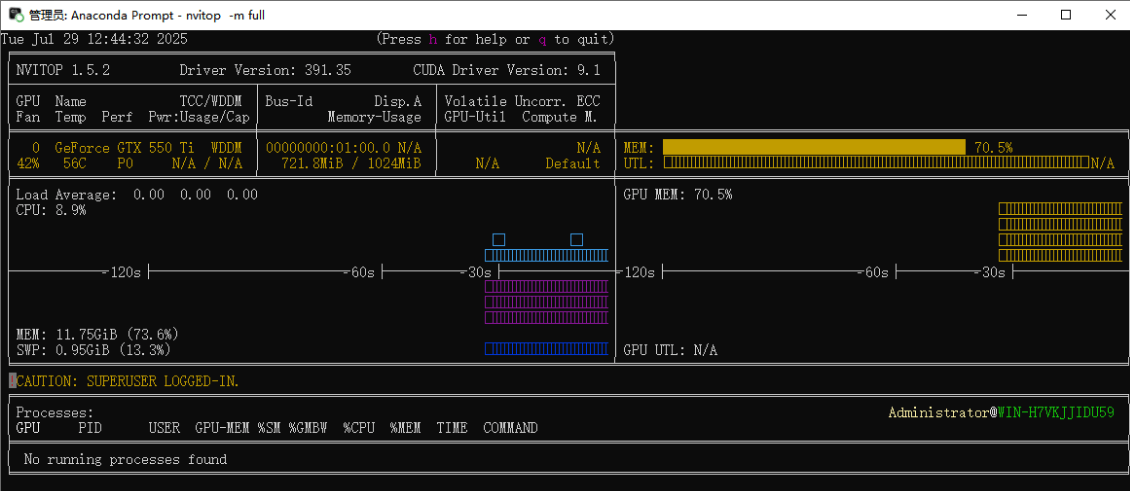Click the Anaconda Prompt icon in title bar

[x=16, y=15]
